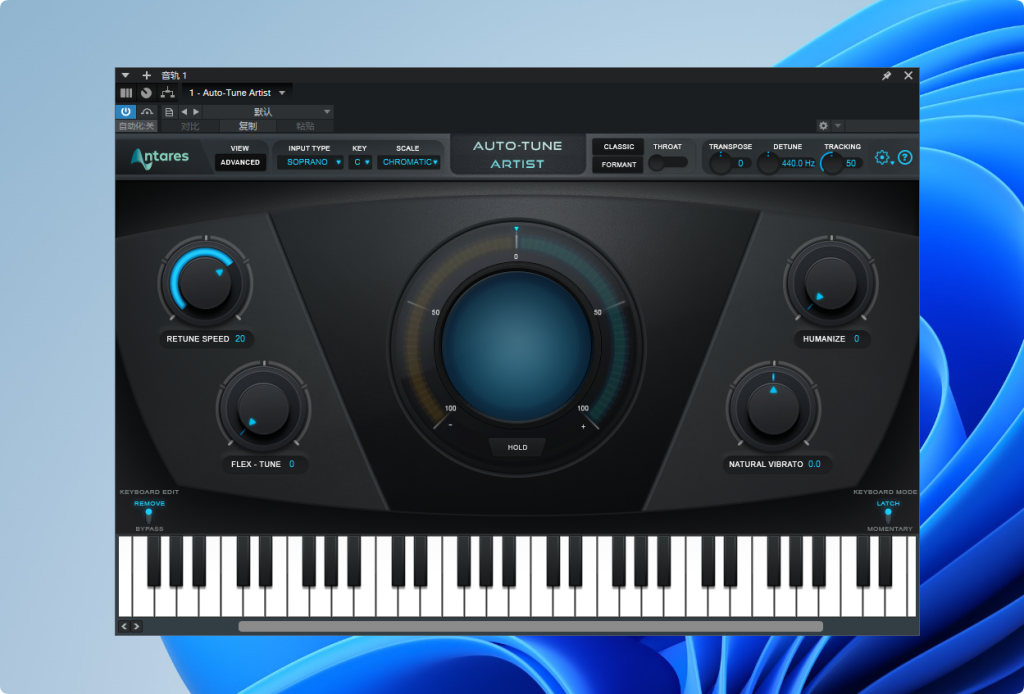Viewport: 1024px width, 694px height.
Task: Open the routing tree icon
Action: [167, 93]
